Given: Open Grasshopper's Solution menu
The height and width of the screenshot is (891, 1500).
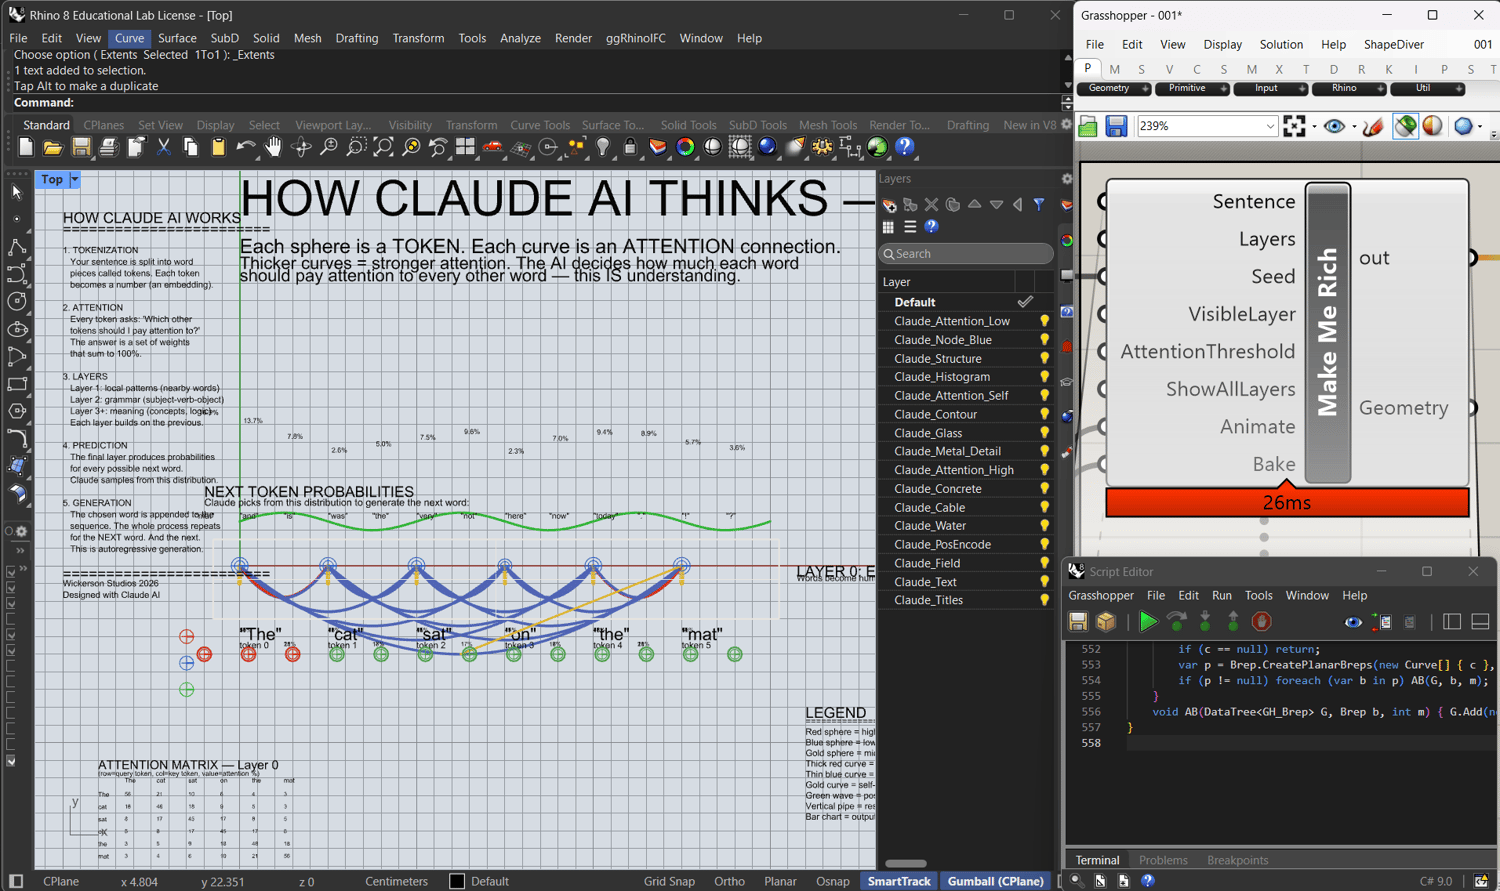Looking at the screenshot, I should [1281, 44].
